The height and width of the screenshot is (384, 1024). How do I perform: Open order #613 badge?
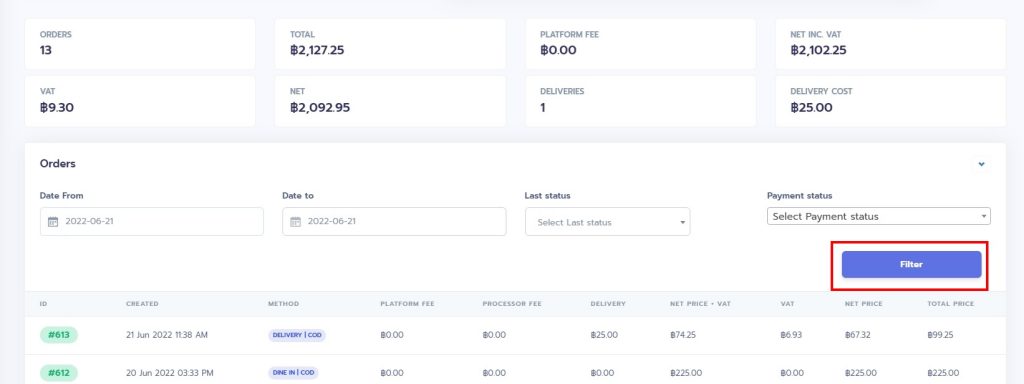point(59,335)
